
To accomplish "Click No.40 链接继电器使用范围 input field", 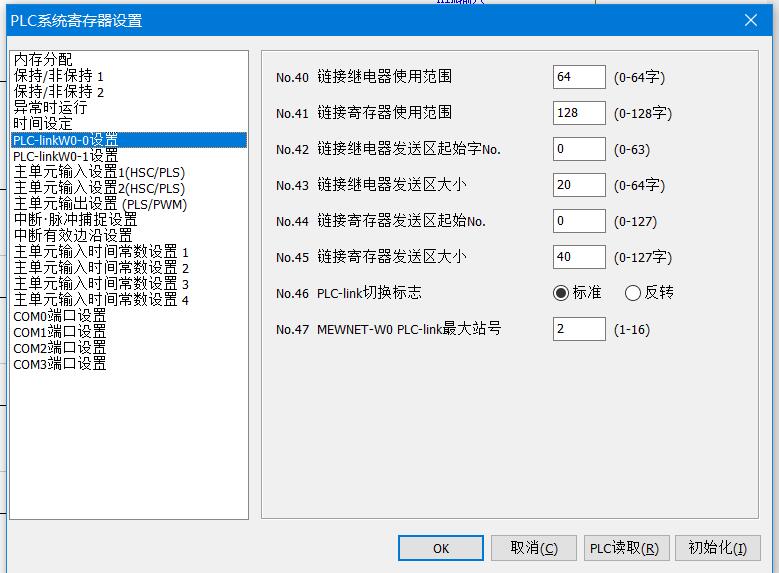I will 578,77.
